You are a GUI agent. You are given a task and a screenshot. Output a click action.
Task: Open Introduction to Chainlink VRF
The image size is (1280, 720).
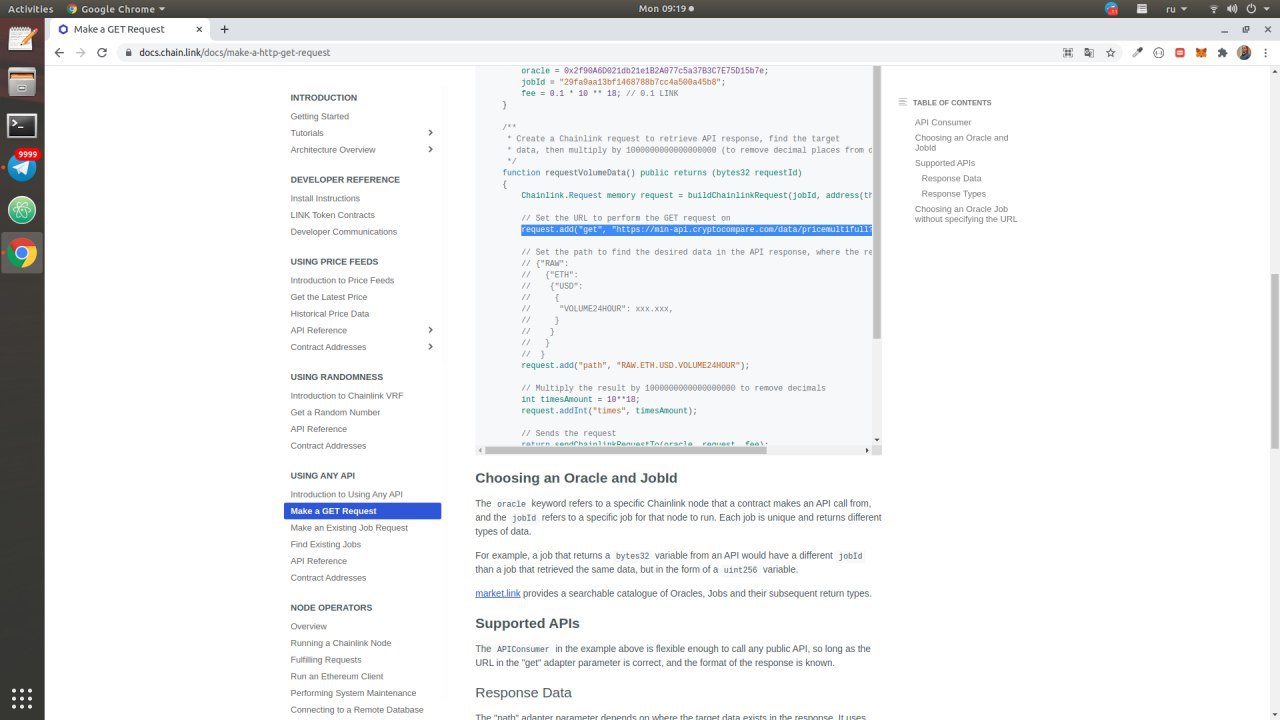point(347,396)
